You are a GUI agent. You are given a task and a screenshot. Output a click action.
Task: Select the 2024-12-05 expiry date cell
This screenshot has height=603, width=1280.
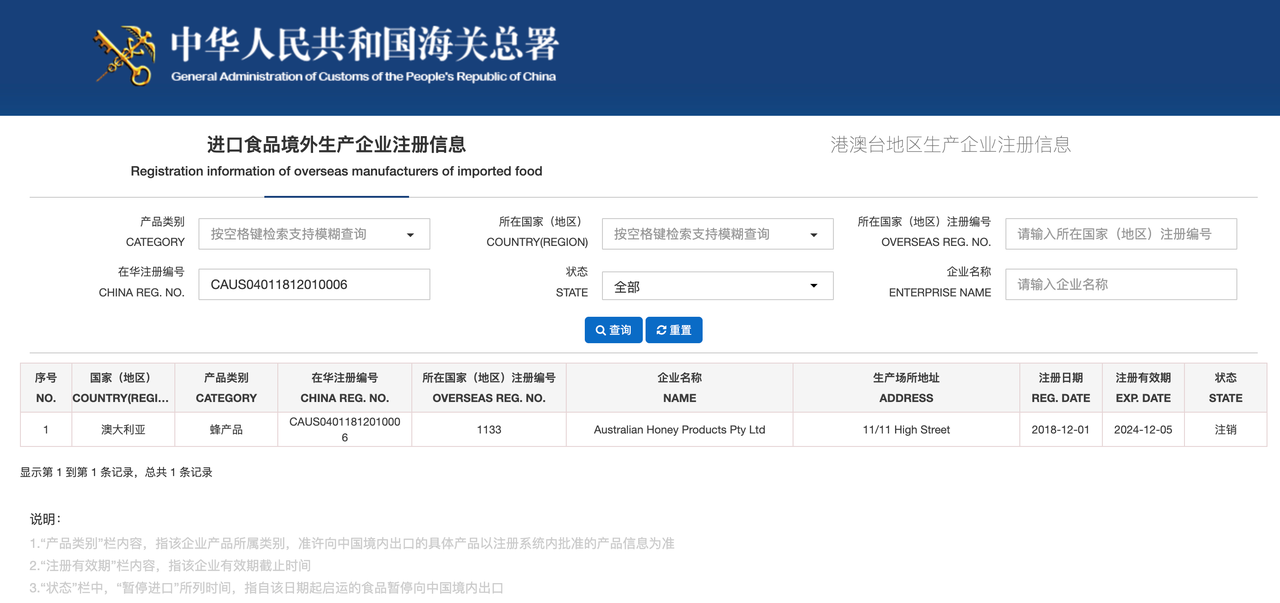tap(1143, 429)
